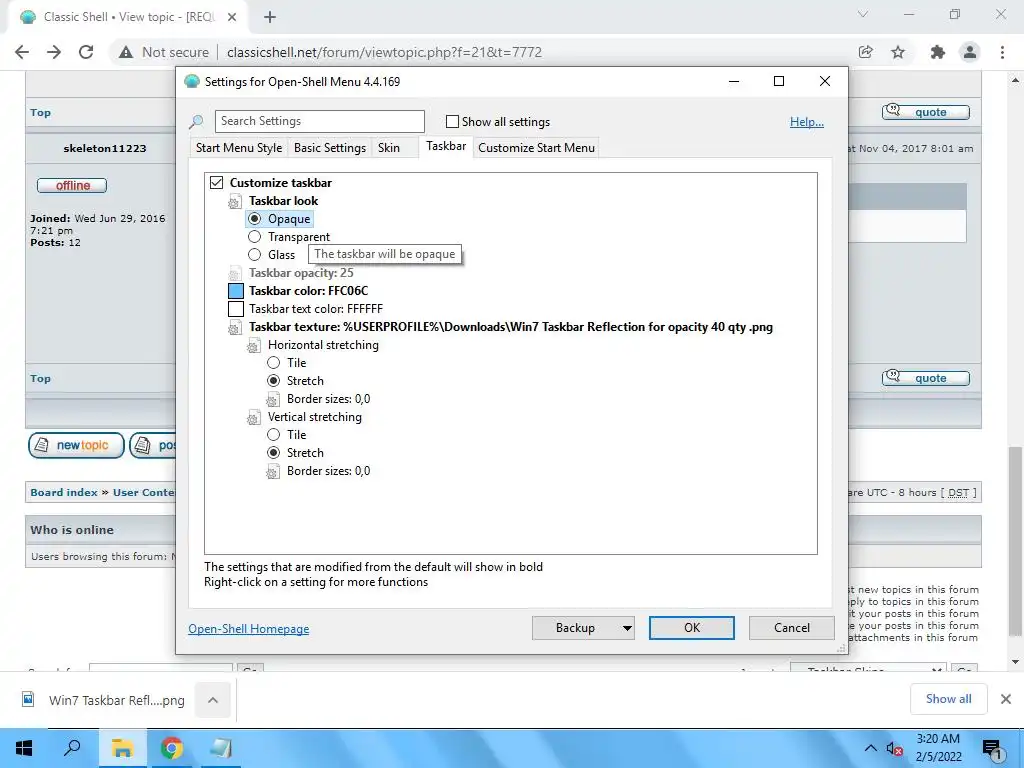Click icon beside second Border sizes: 0,0
The image size is (1024, 768).
pyautogui.click(x=273, y=472)
